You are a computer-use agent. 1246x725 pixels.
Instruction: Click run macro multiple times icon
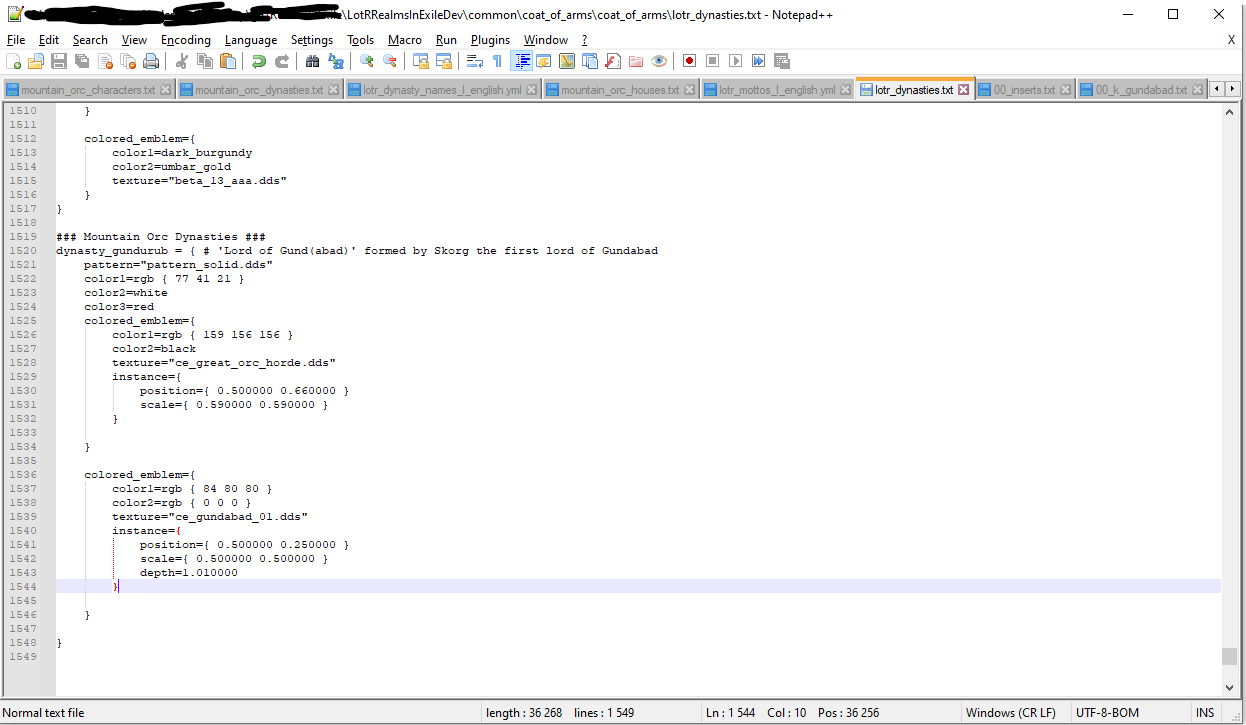759,61
